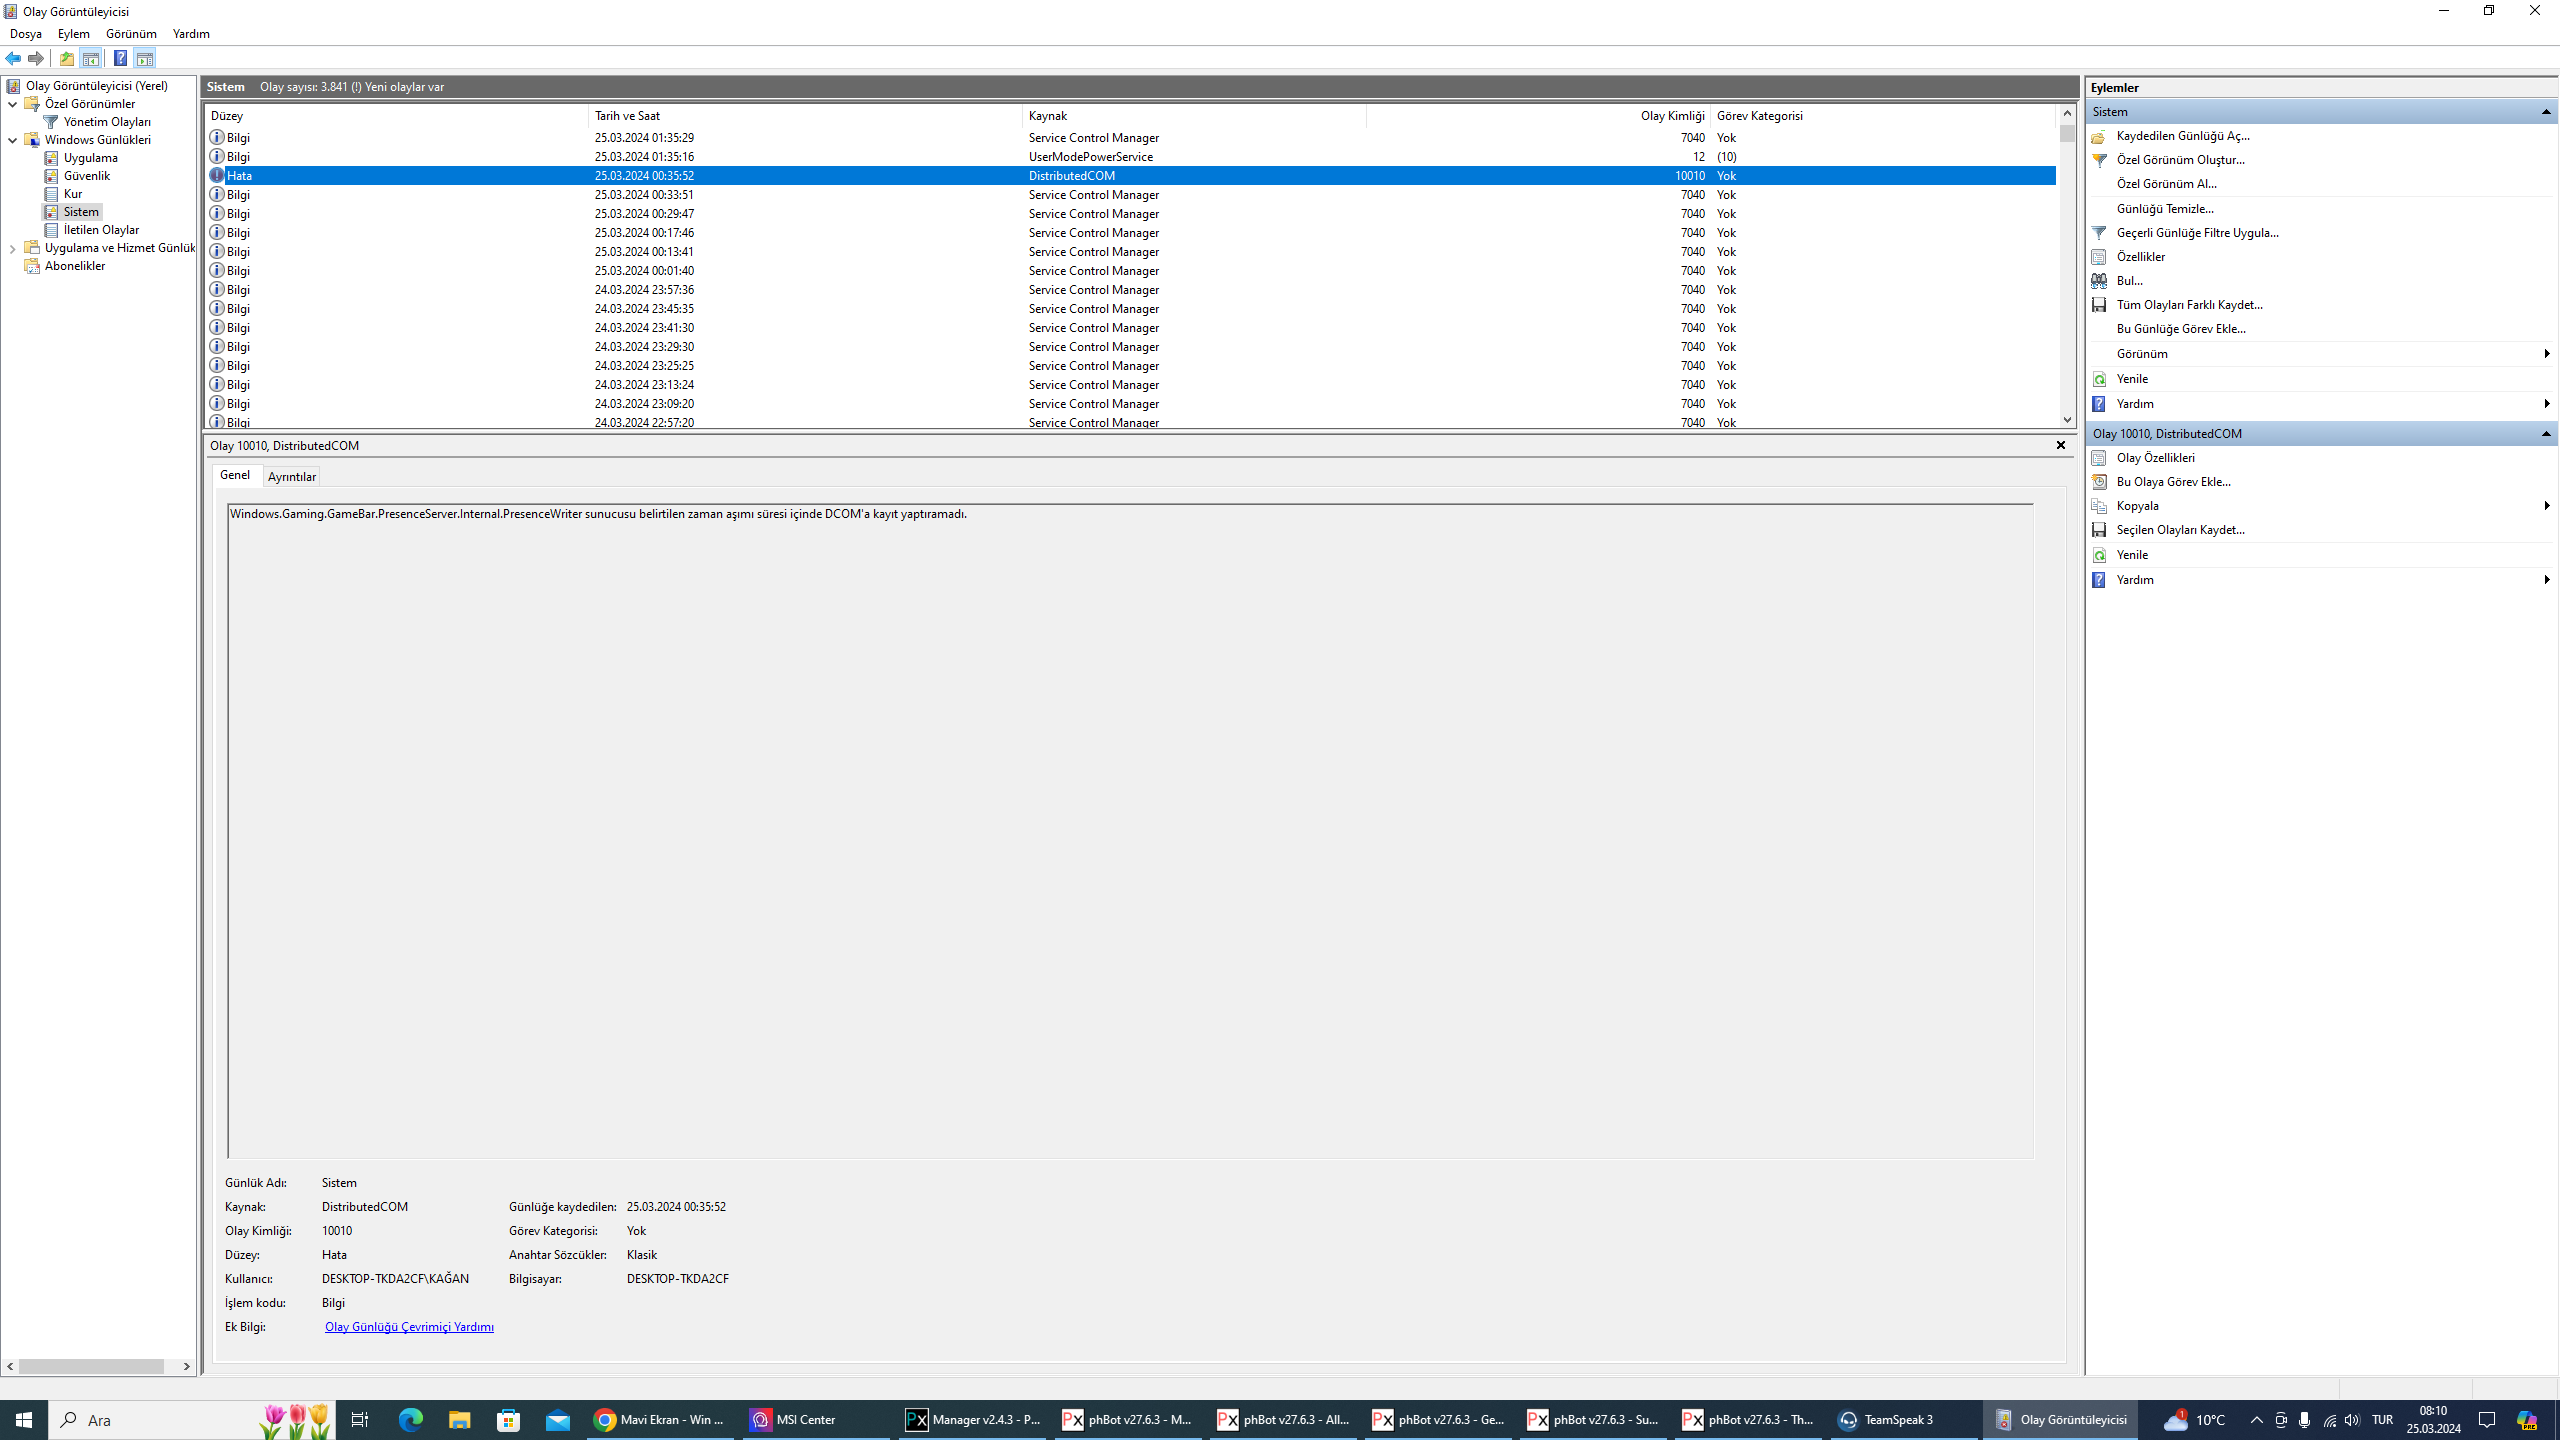Switch to Chrome Mavi Ekran window
The width and height of the screenshot is (2560, 1440).
coord(661,1420)
